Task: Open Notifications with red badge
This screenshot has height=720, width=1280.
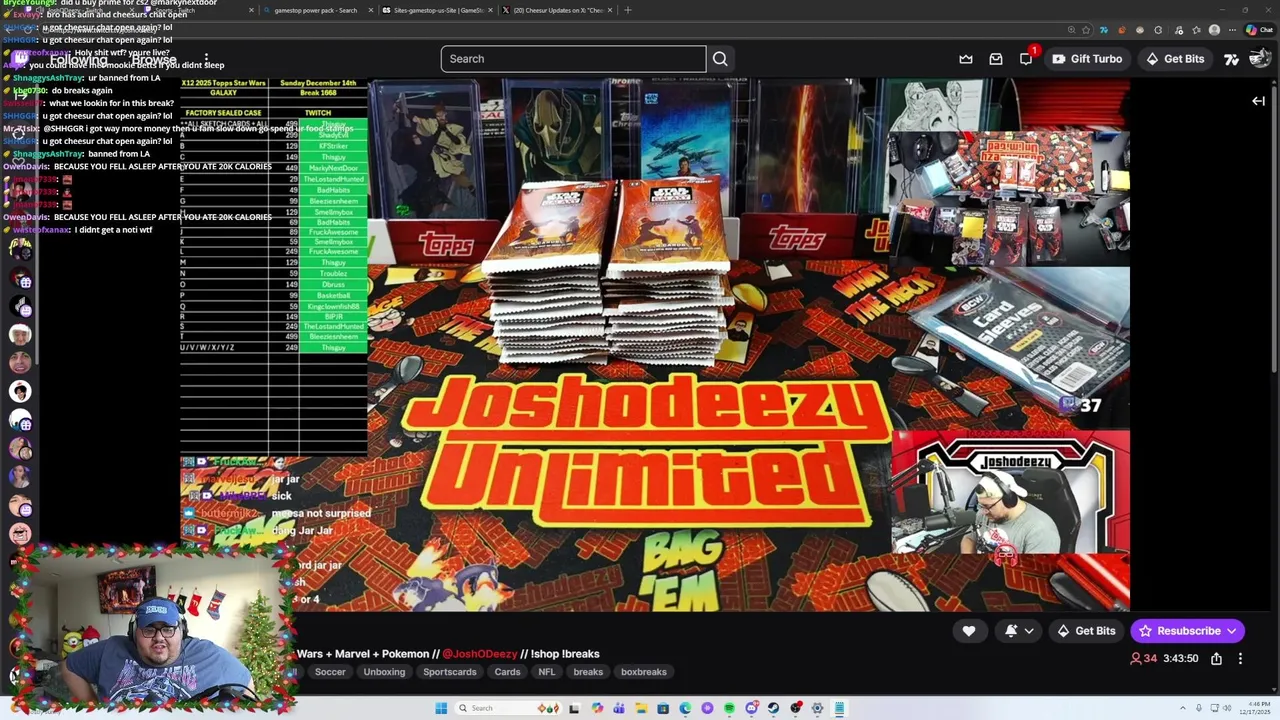Action: (1027, 58)
